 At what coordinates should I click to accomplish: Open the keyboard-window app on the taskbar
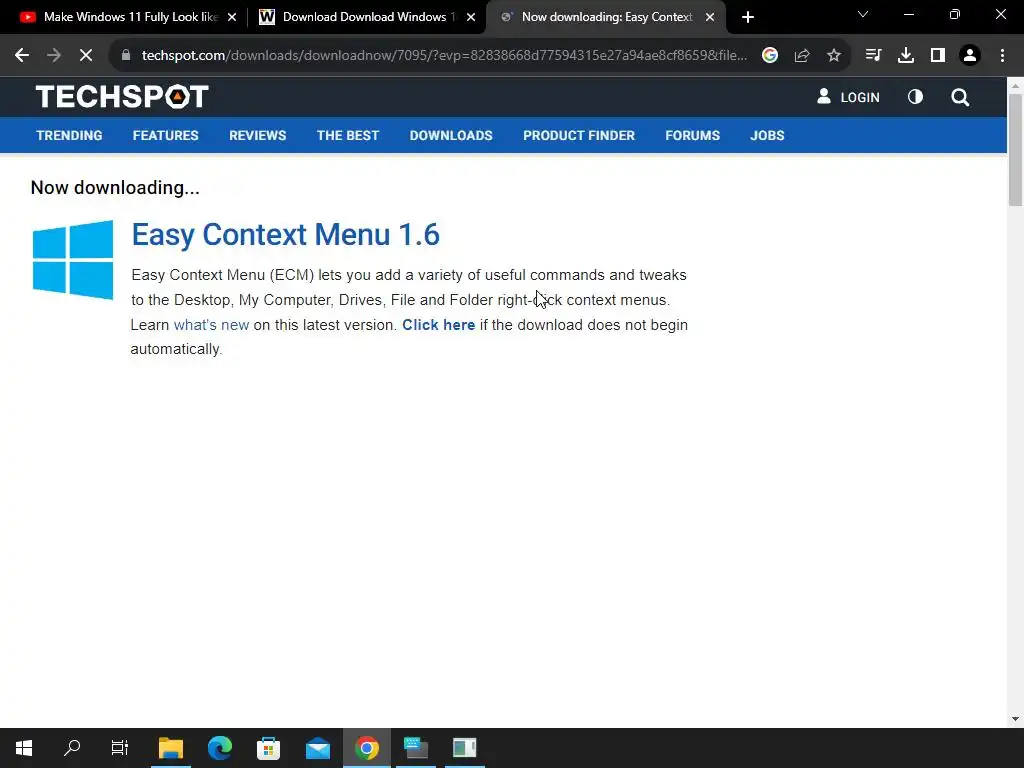[x=416, y=748]
